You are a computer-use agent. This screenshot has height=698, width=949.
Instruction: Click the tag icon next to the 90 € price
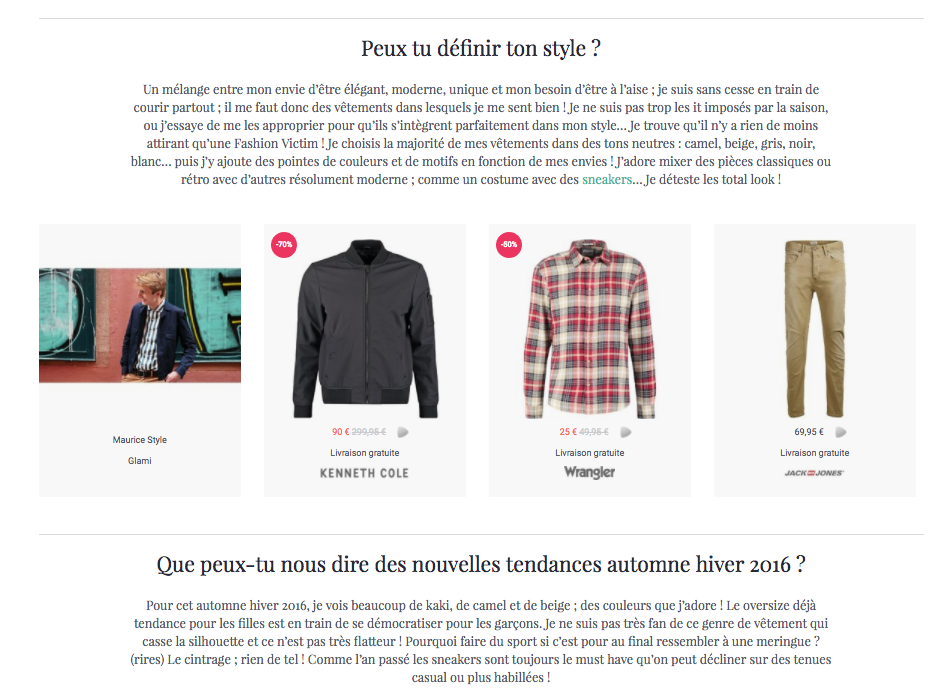pos(403,432)
